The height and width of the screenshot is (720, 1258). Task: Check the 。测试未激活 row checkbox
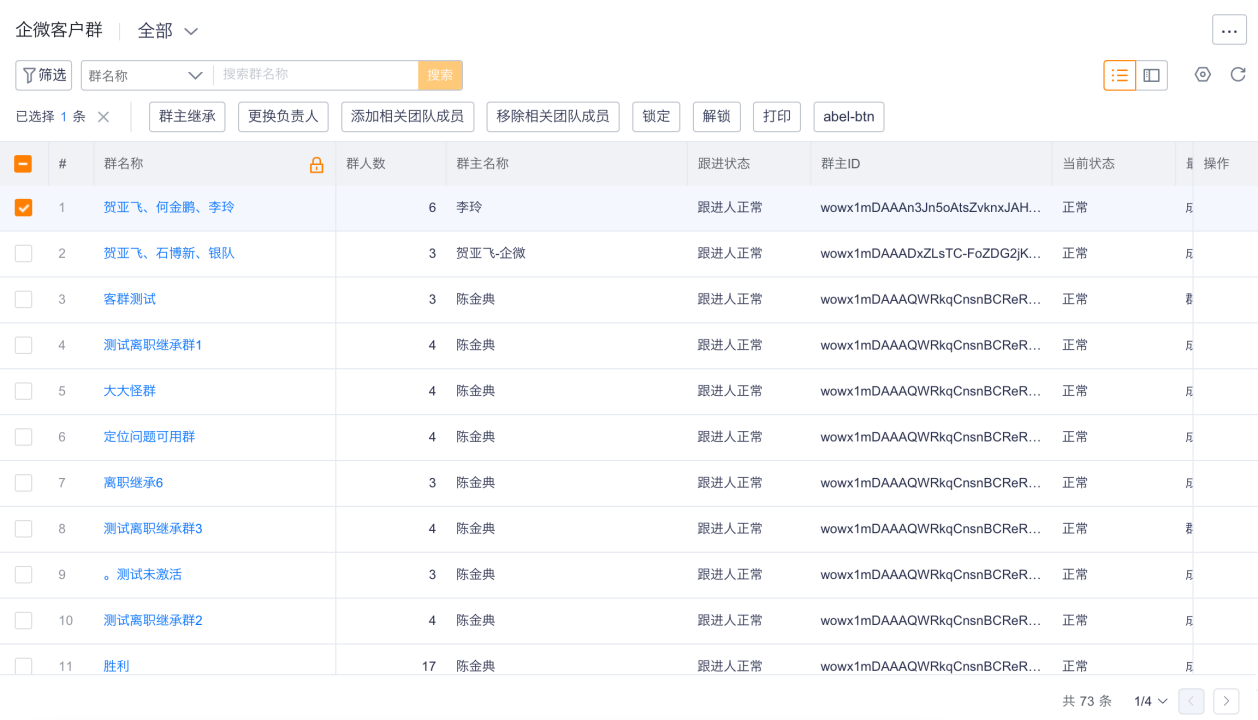click(x=23, y=576)
